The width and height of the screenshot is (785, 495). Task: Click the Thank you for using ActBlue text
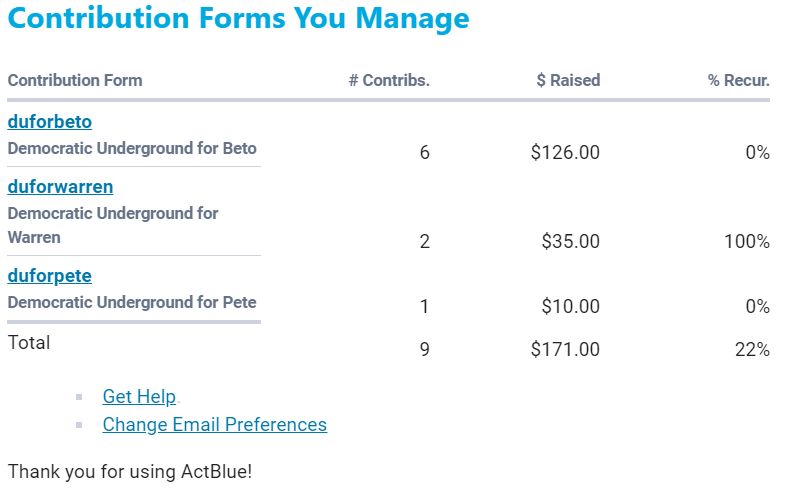point(130,471)
